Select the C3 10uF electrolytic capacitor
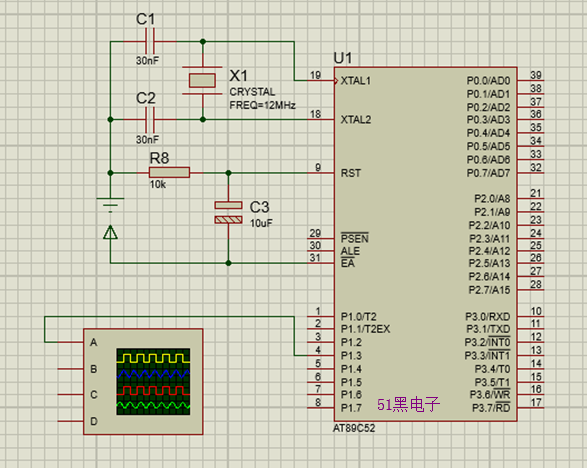 coord(228,212)
